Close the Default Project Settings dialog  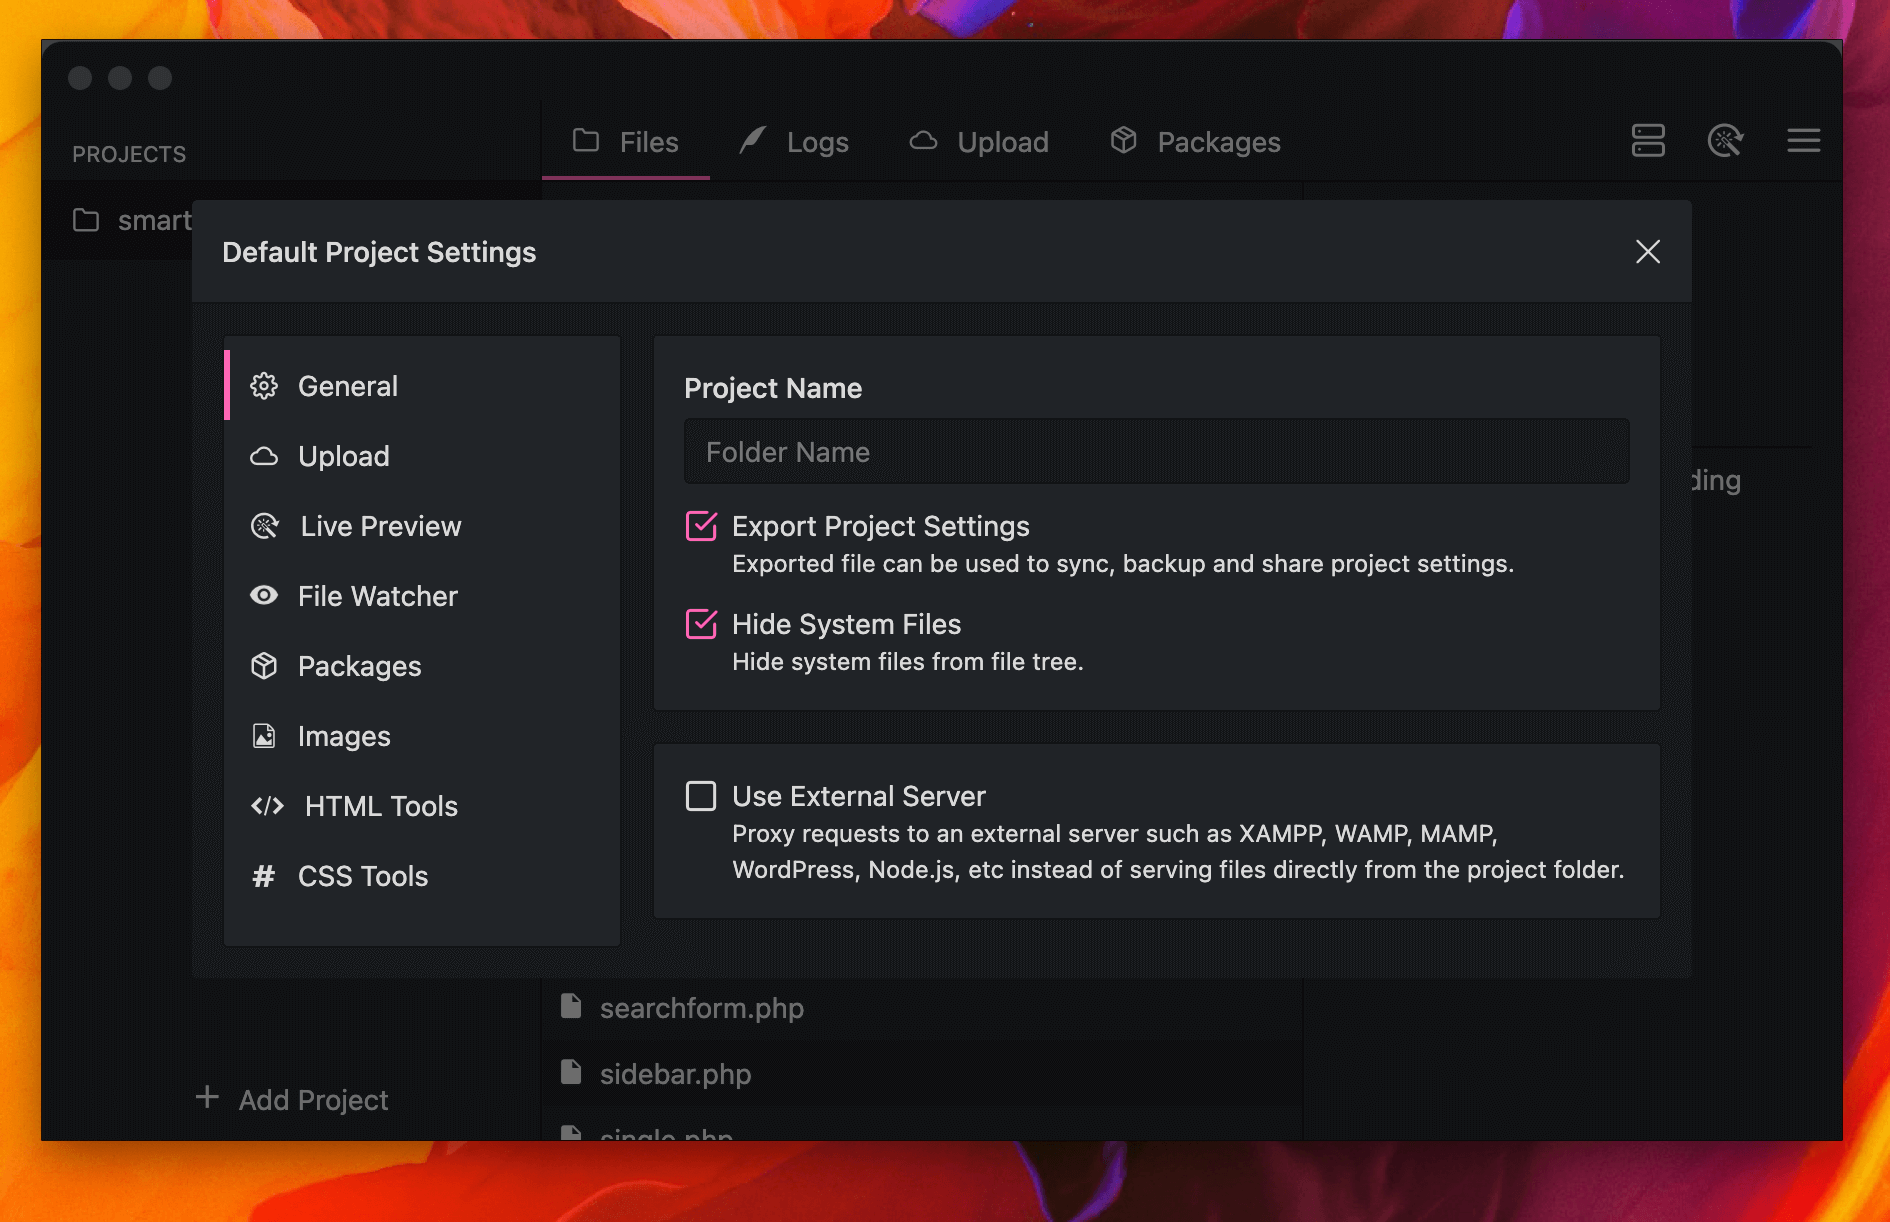pos(1647,252)
